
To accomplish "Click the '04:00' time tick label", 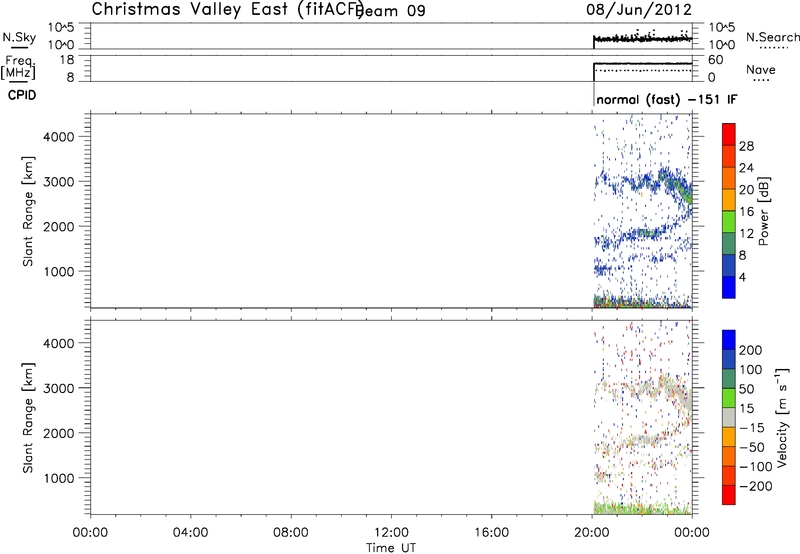I will (190, 533).
